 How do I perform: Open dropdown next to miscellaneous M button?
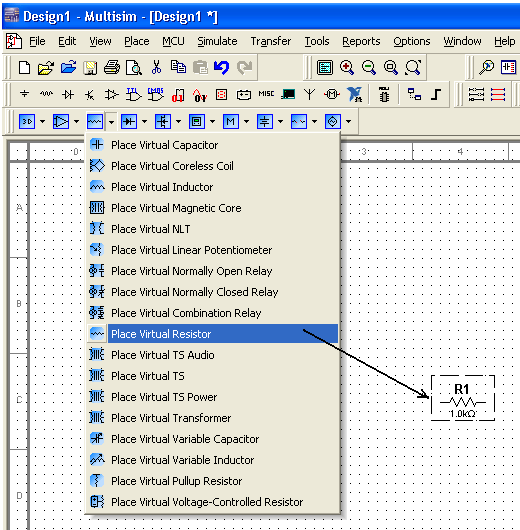pos(246,121)
